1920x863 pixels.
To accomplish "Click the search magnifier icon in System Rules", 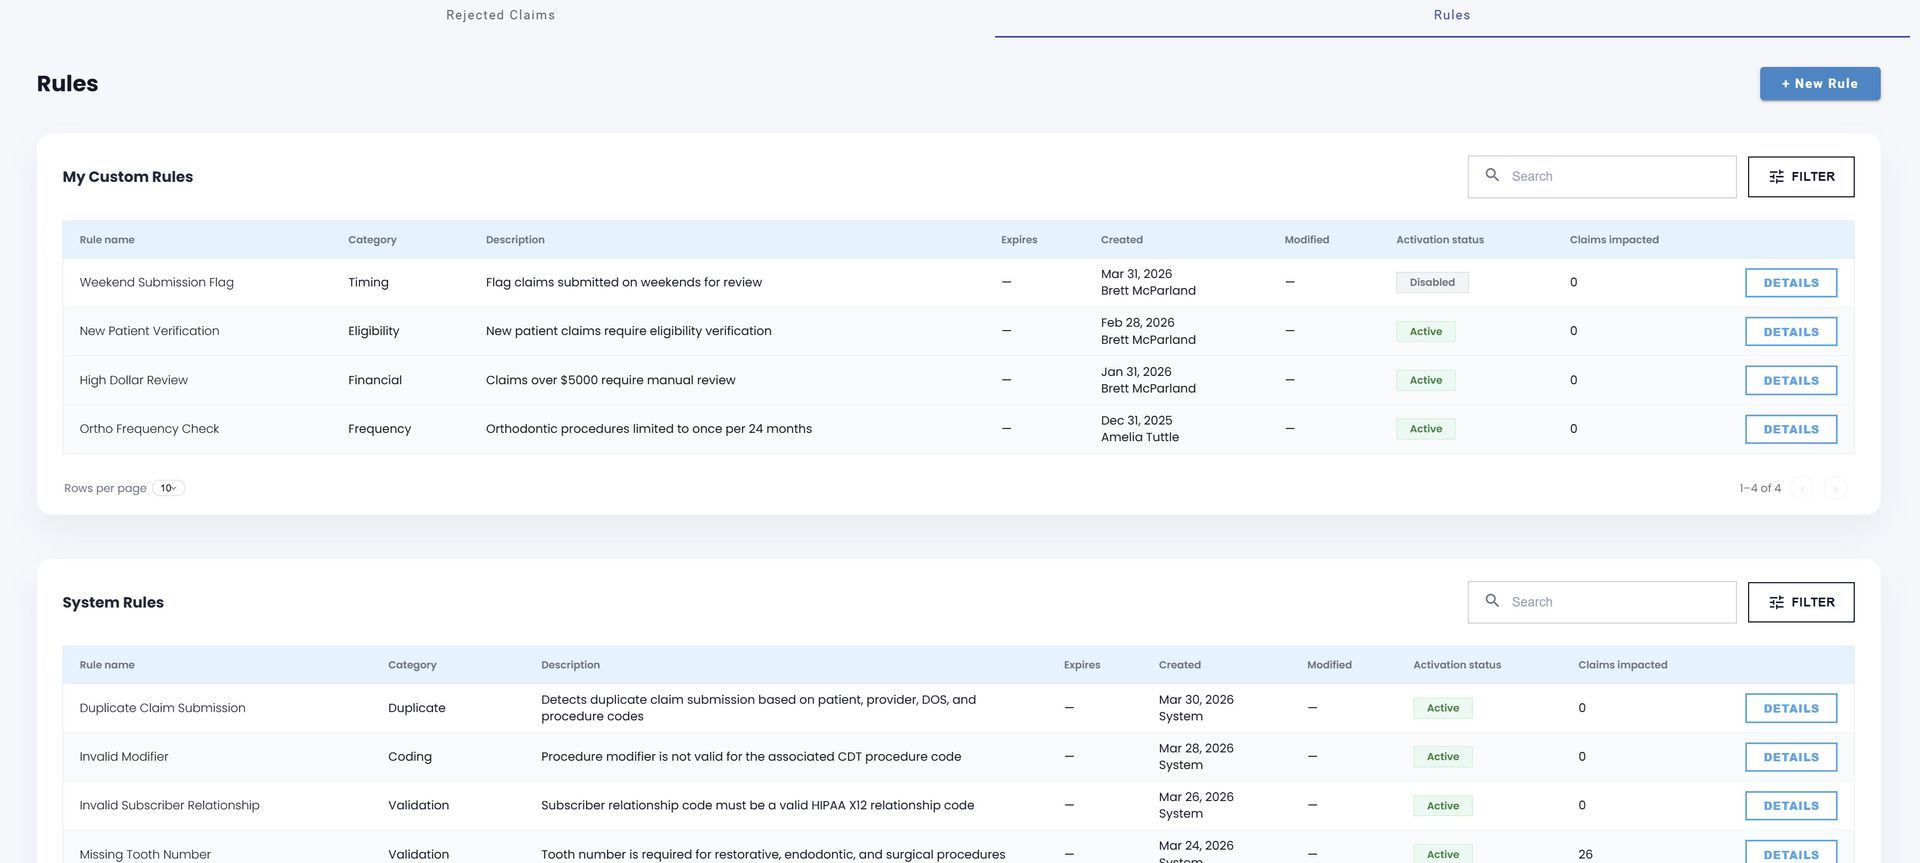I will [x=1491, y=601].
